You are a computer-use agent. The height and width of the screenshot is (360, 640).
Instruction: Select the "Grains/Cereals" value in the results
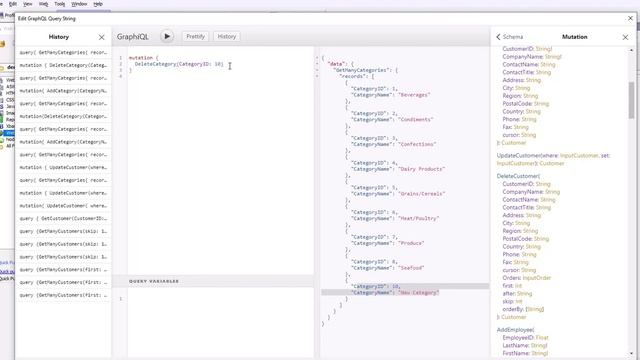tap(421, 194)
